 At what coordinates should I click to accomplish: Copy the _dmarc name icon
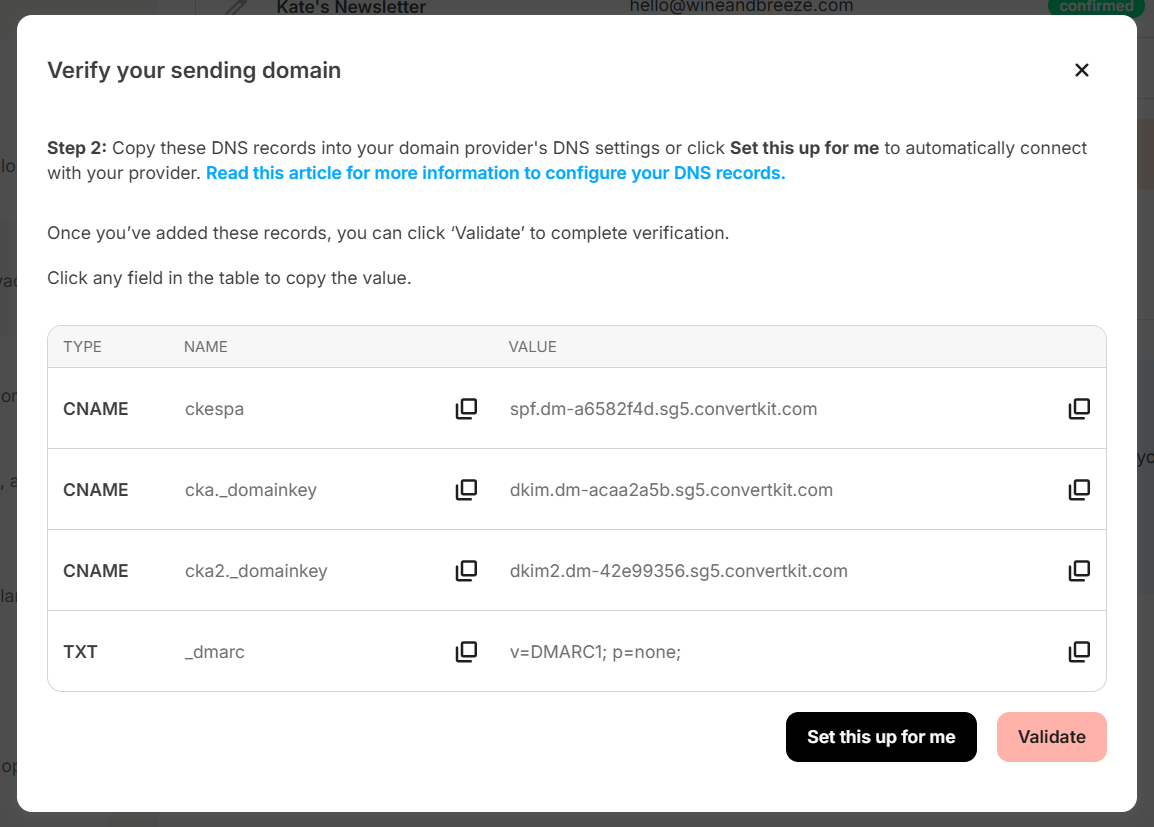(466, 651)
